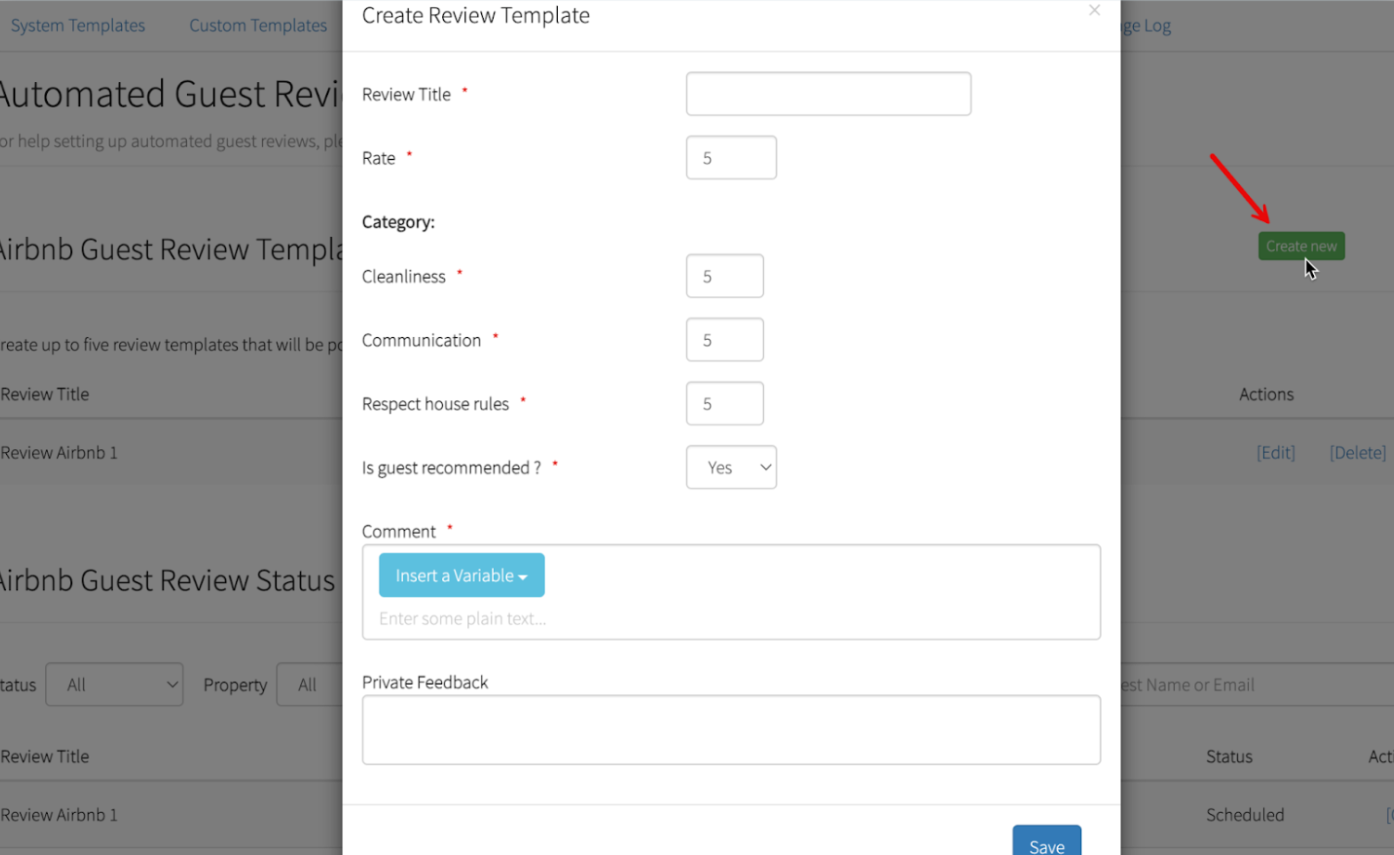Click the Cleanliness rating field
This screenshot has width=1394, height=855.
724,276
